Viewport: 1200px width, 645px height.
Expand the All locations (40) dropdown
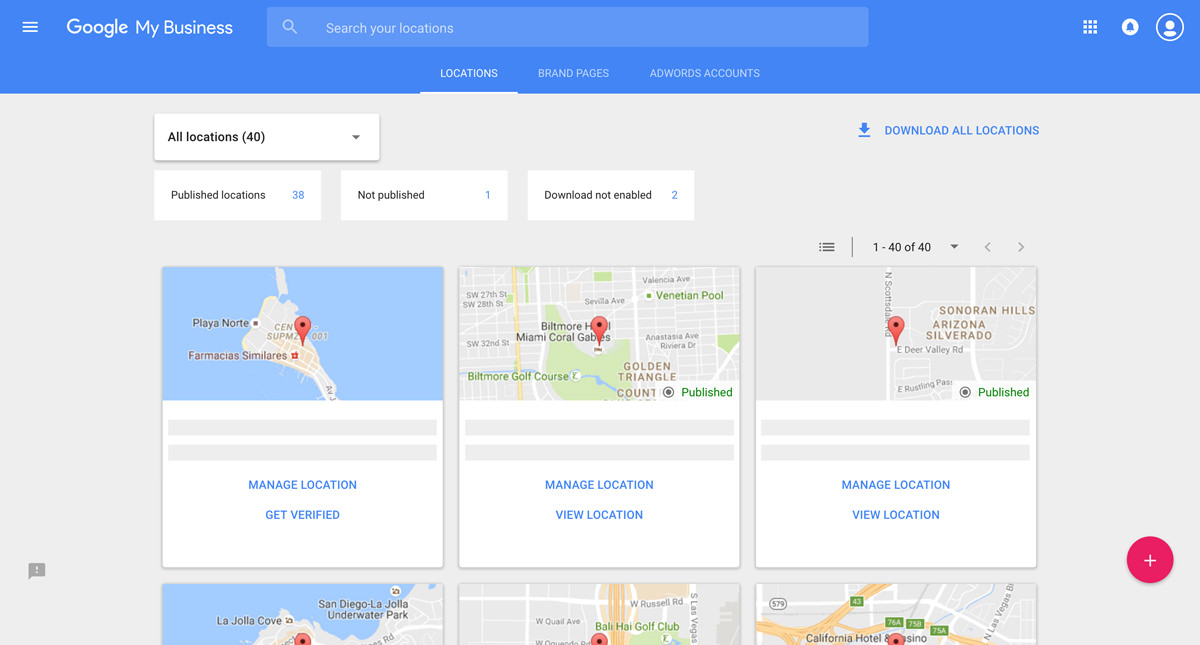click(266, 137)
